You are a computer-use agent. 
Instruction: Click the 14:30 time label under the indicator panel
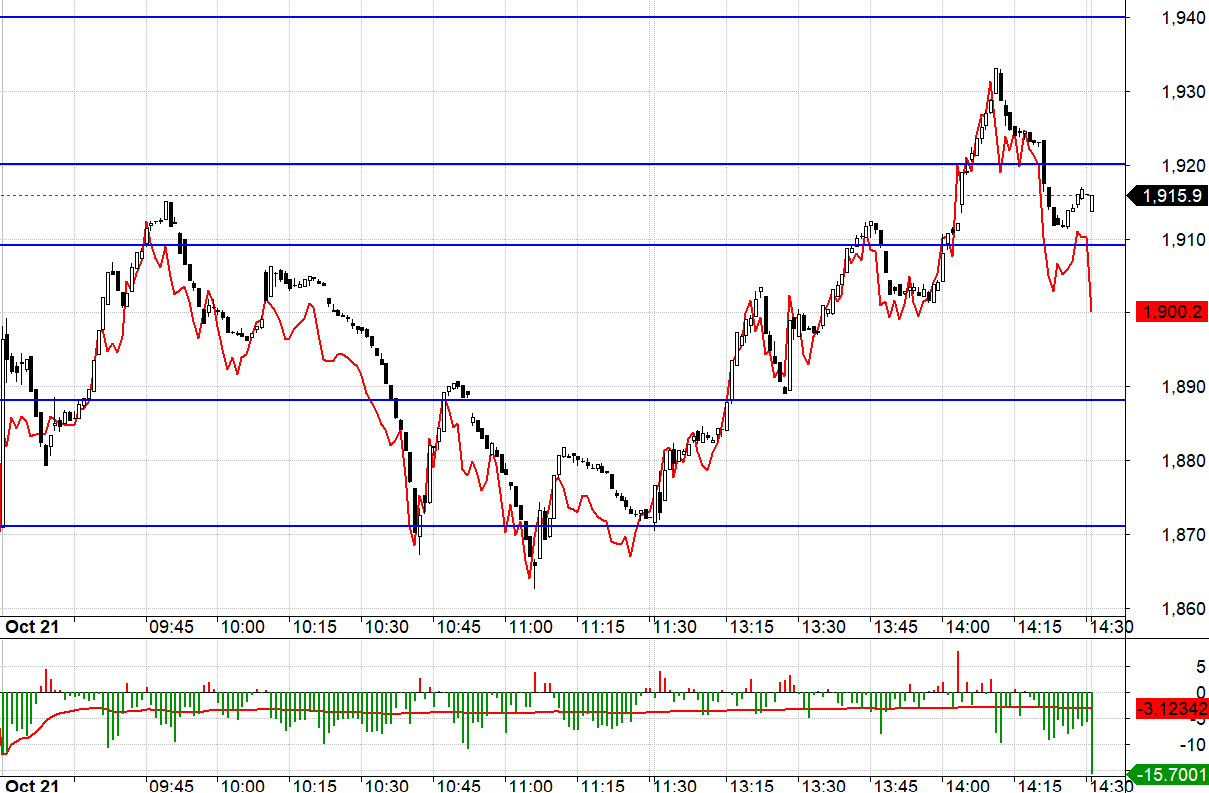coord(1109,783)
